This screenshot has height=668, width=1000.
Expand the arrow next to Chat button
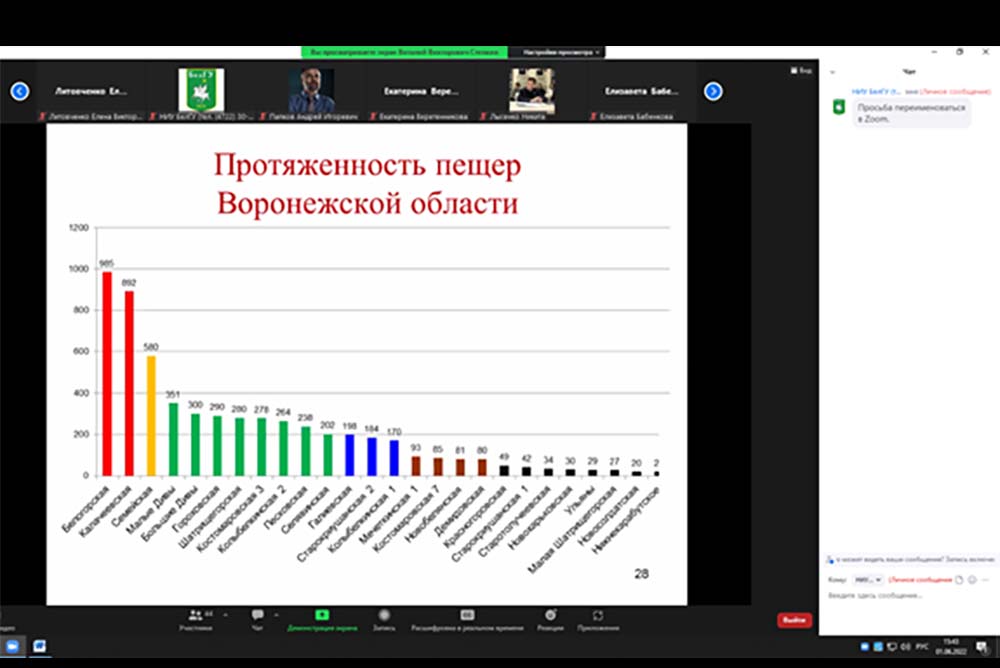click(276, 614)
